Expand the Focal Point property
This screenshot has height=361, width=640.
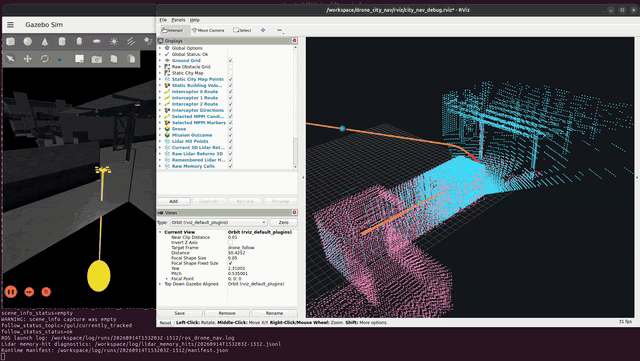(x=167, y=279)
